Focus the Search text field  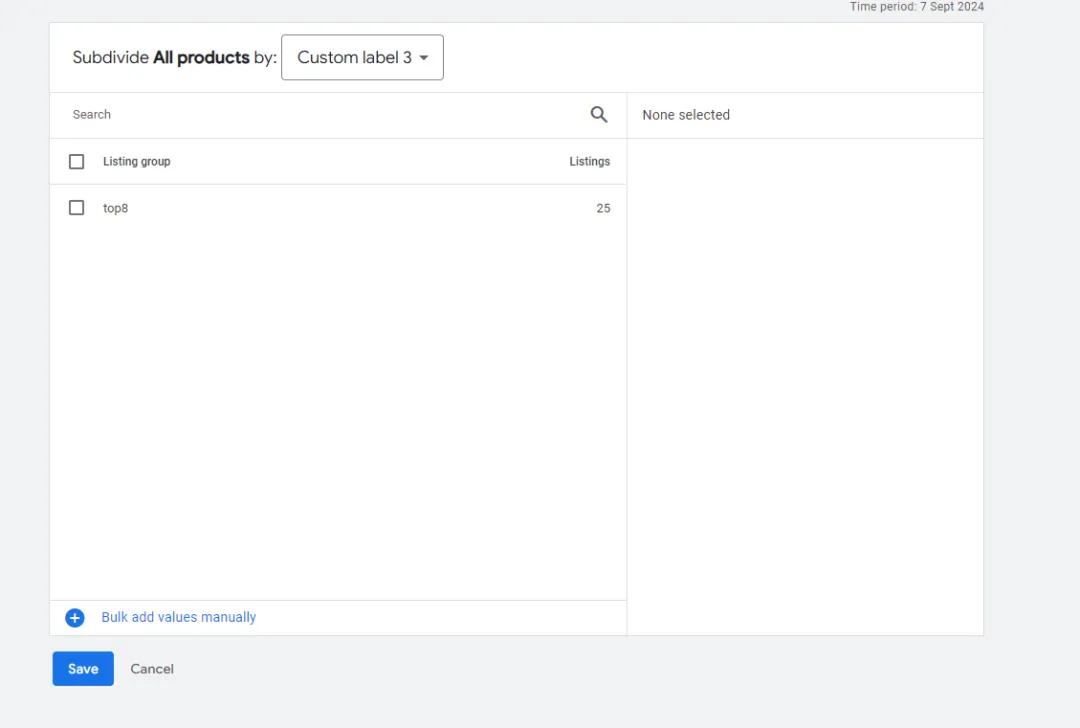[x=320, y=115]
